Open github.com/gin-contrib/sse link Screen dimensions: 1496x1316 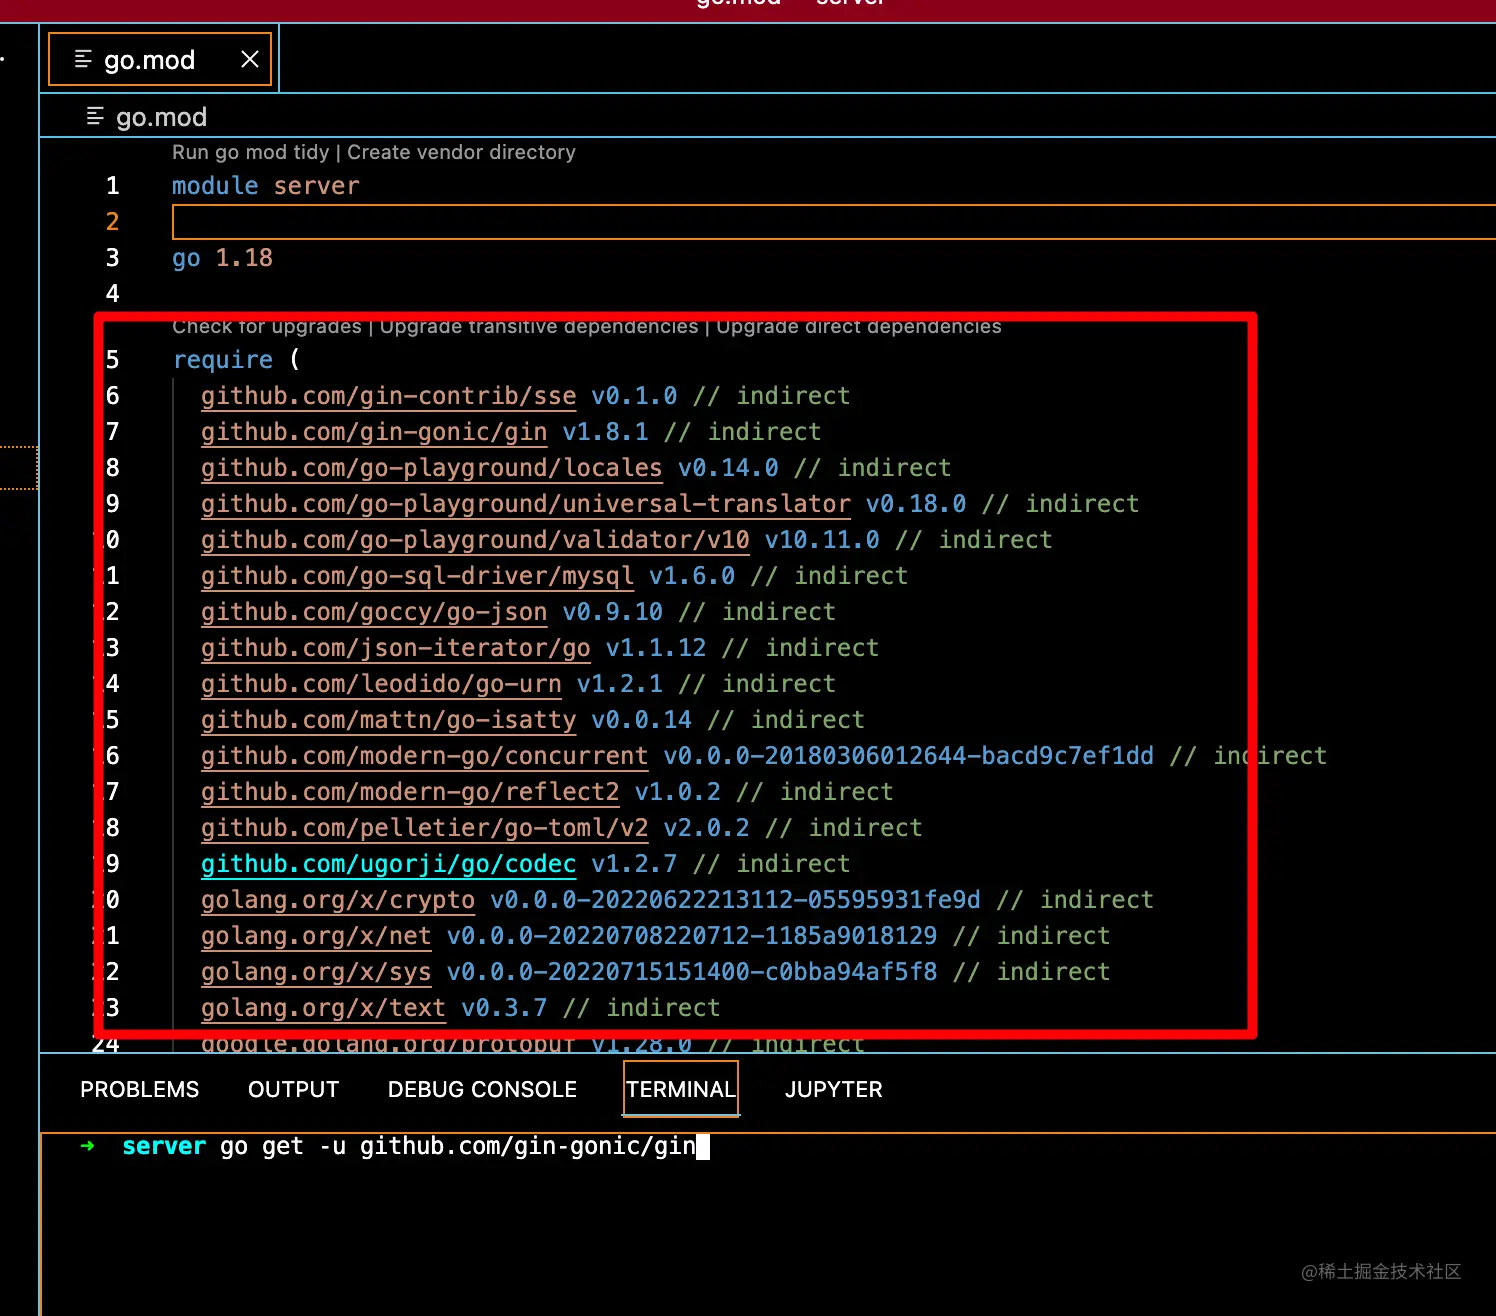389,396
